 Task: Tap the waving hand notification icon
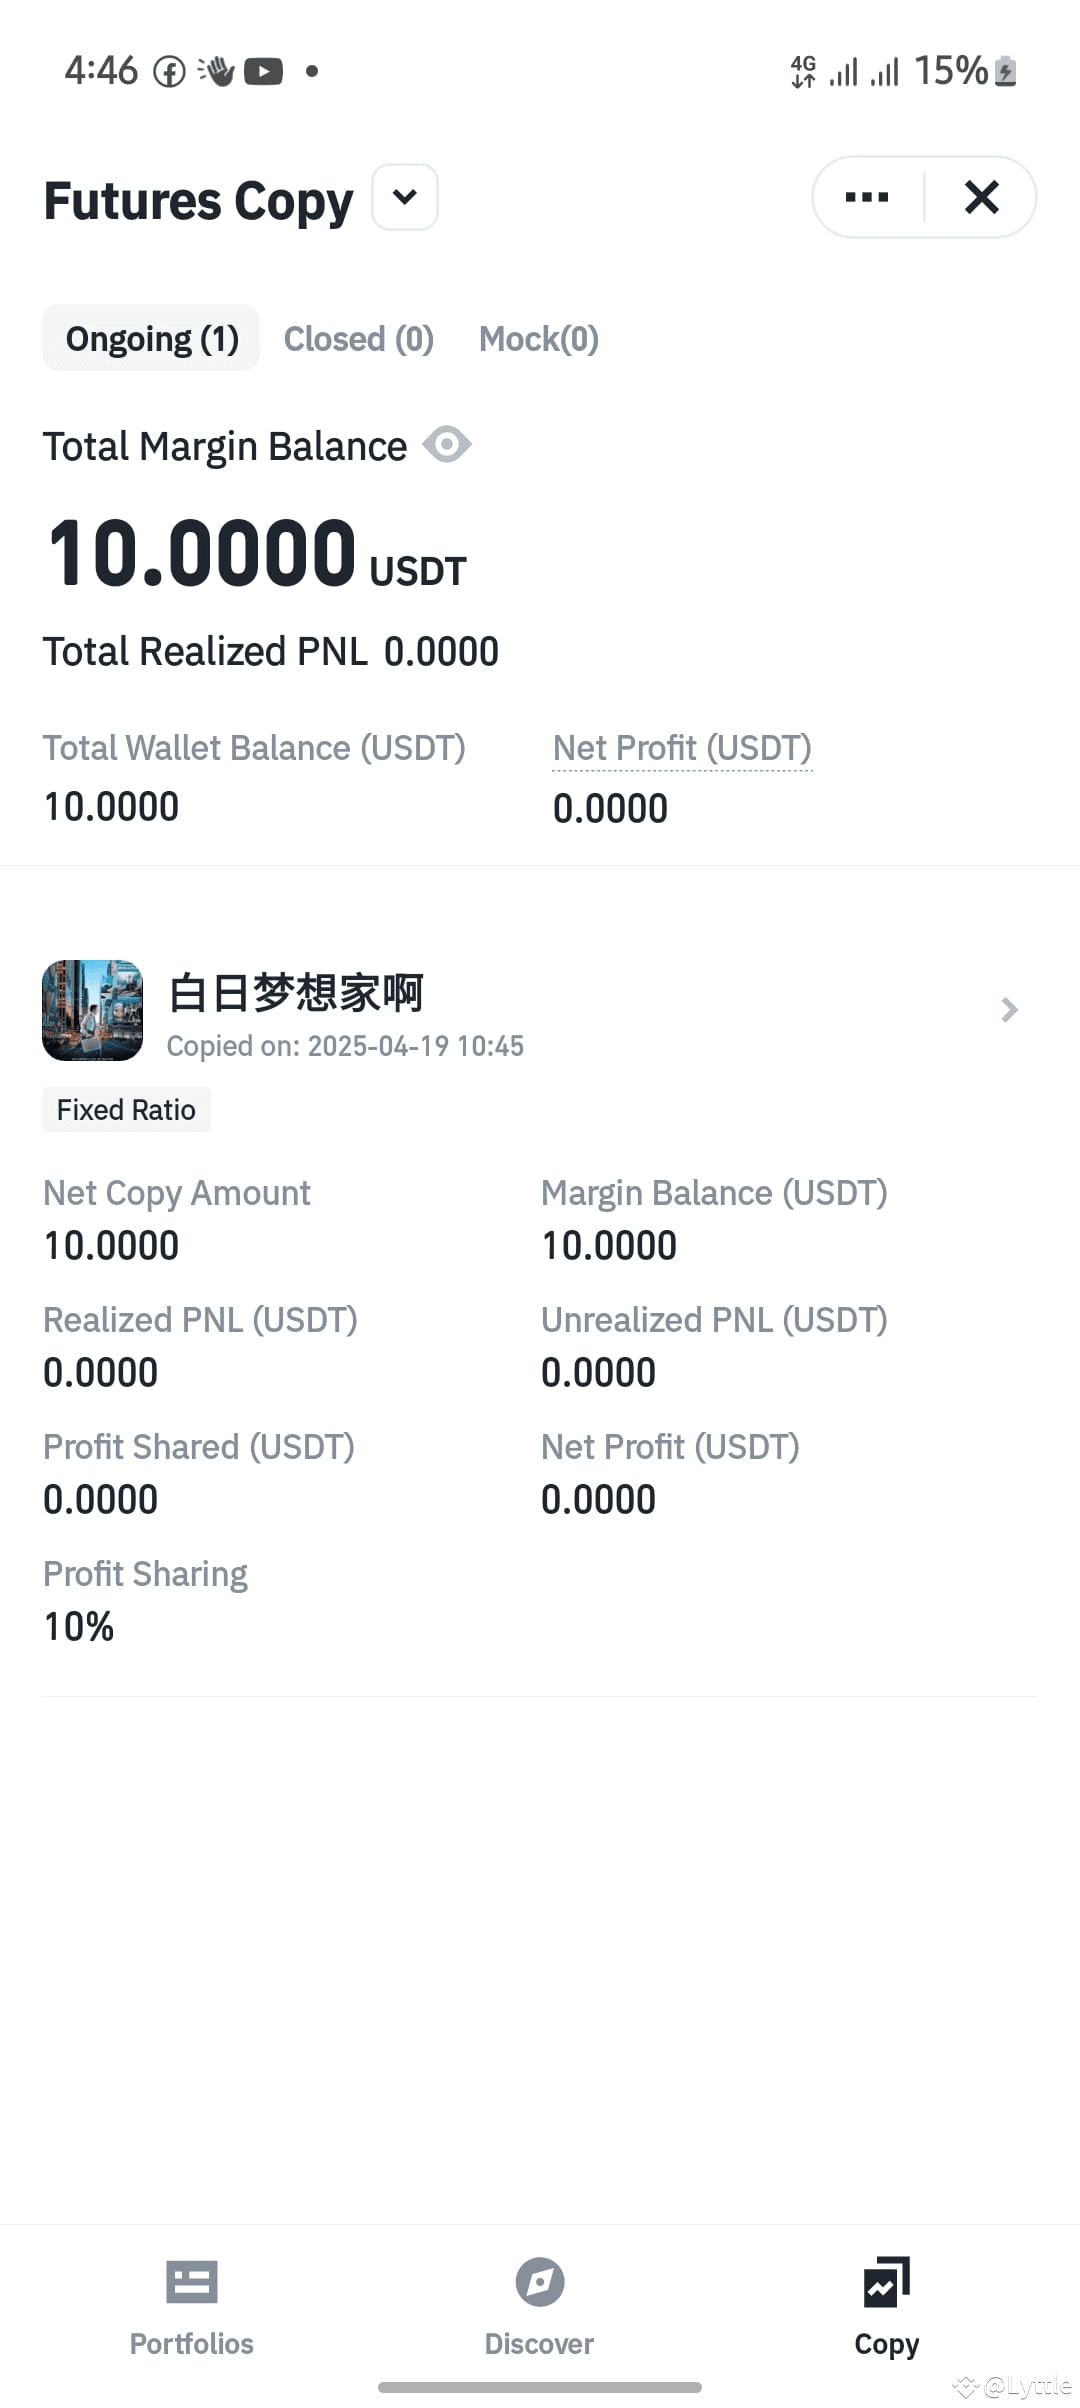(x=216, y=71)
